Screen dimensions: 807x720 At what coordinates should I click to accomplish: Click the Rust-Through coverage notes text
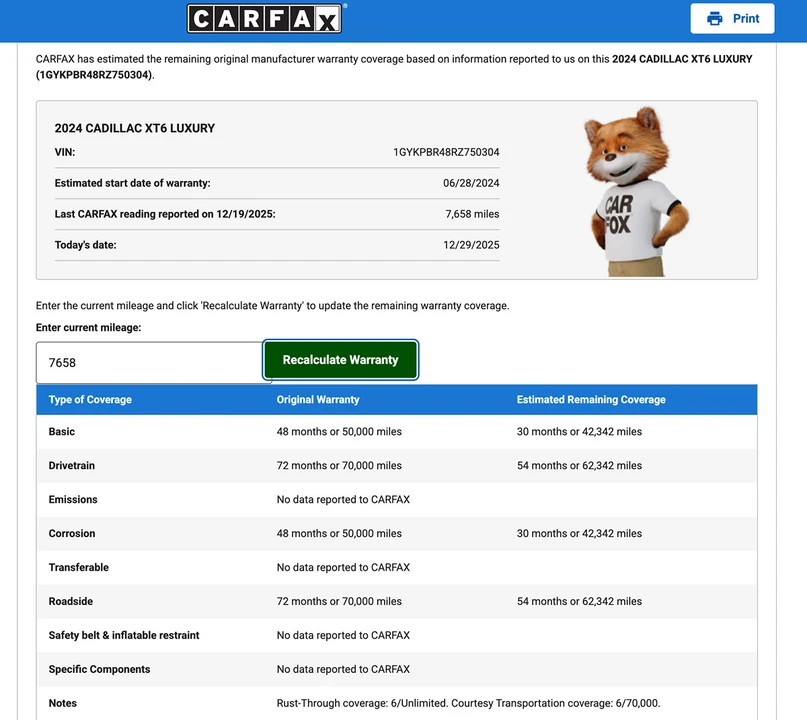(468, 704)
